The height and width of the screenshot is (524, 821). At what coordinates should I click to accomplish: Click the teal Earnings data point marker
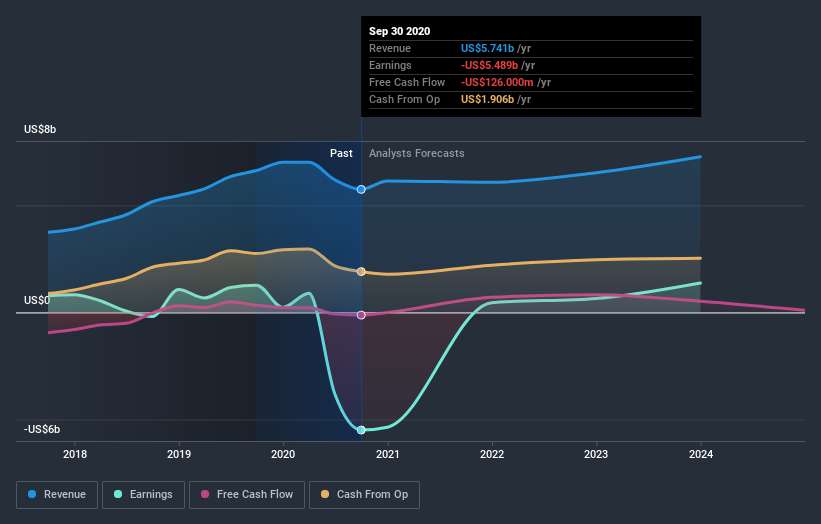click(361, 430)
